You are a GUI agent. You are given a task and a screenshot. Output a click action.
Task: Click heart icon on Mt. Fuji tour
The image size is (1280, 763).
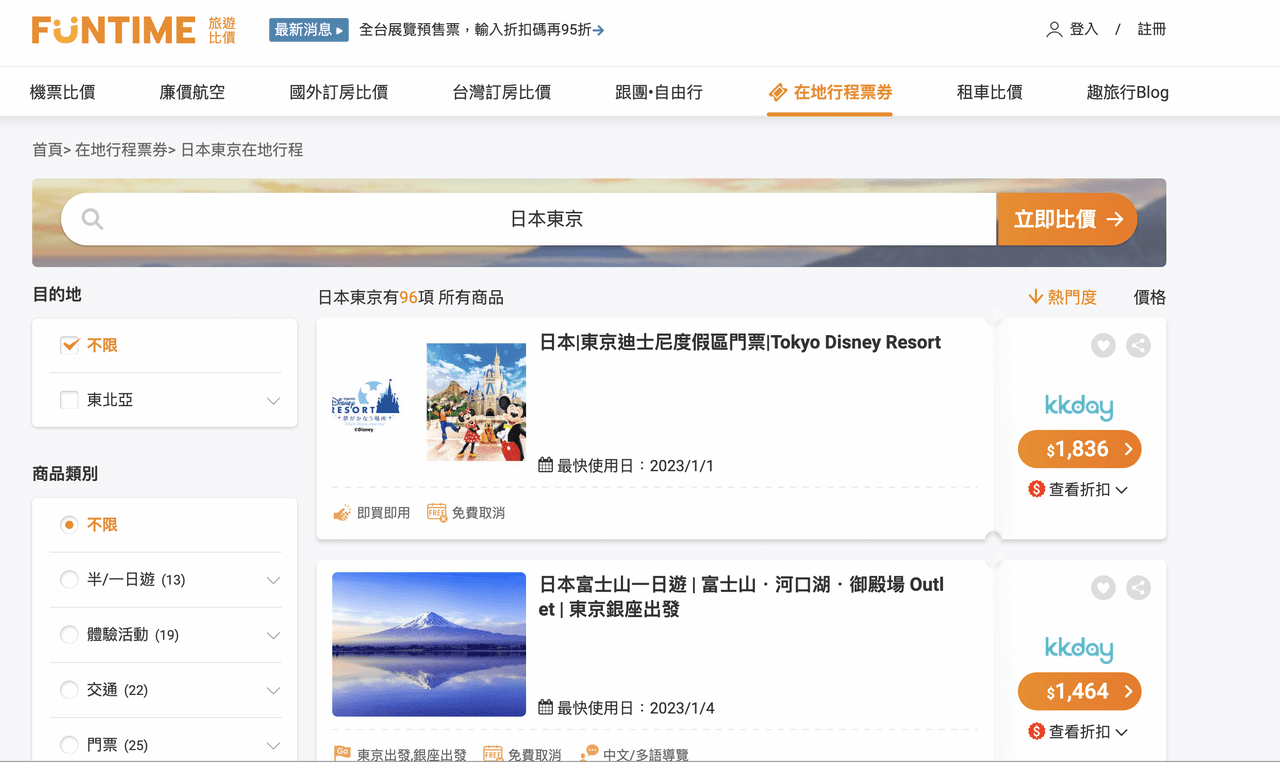point(1103,588)
